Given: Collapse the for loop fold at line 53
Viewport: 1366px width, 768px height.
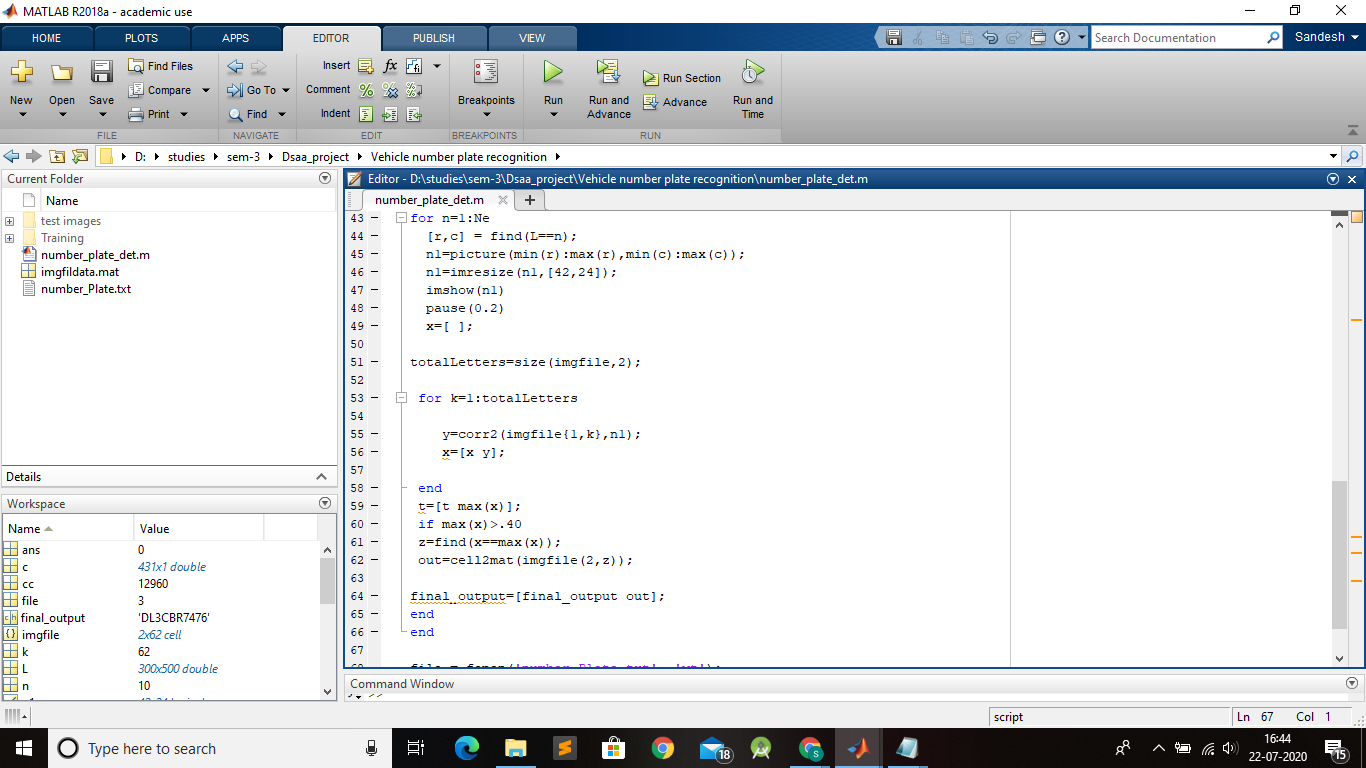Looking at the screenshot, I should pyautogui.click(x=401, y=398).
